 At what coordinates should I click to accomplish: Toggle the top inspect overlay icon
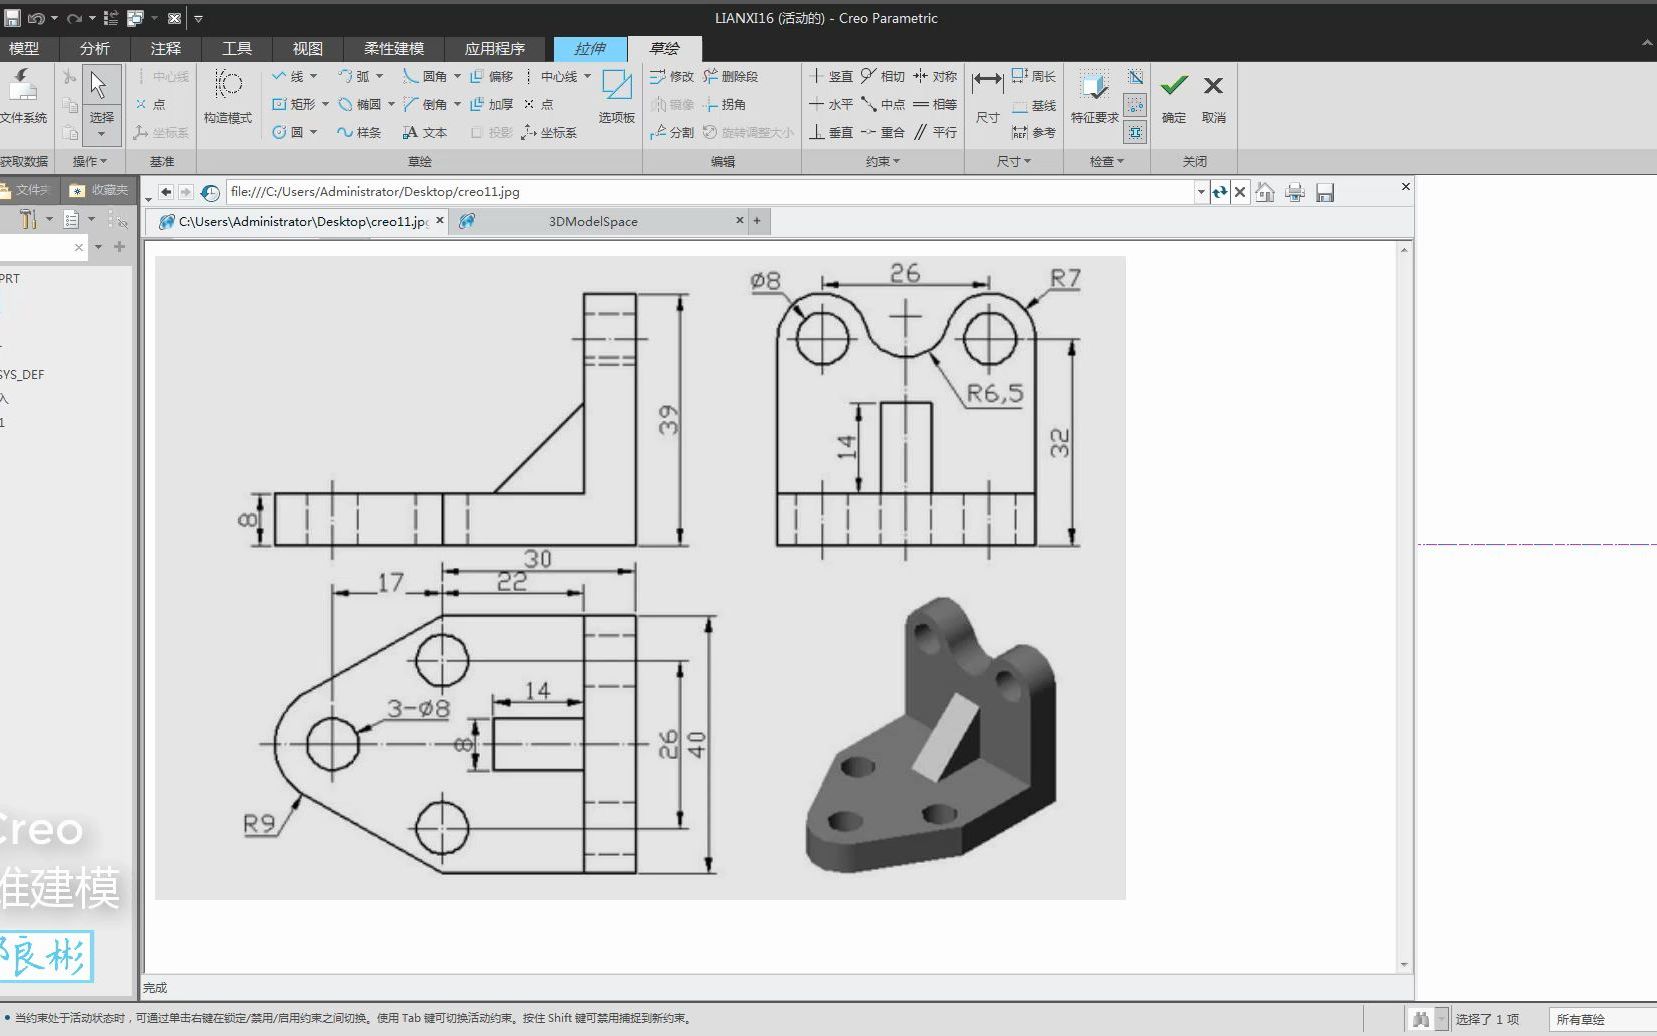[x=1136, y=76]
